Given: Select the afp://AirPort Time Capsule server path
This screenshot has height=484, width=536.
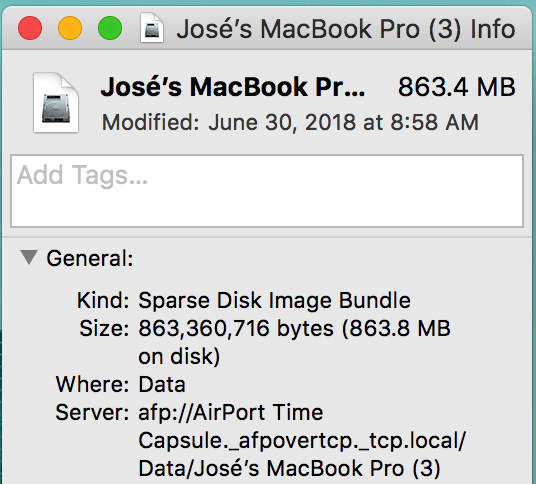Looking at the screenshot, I should [302, 440].
